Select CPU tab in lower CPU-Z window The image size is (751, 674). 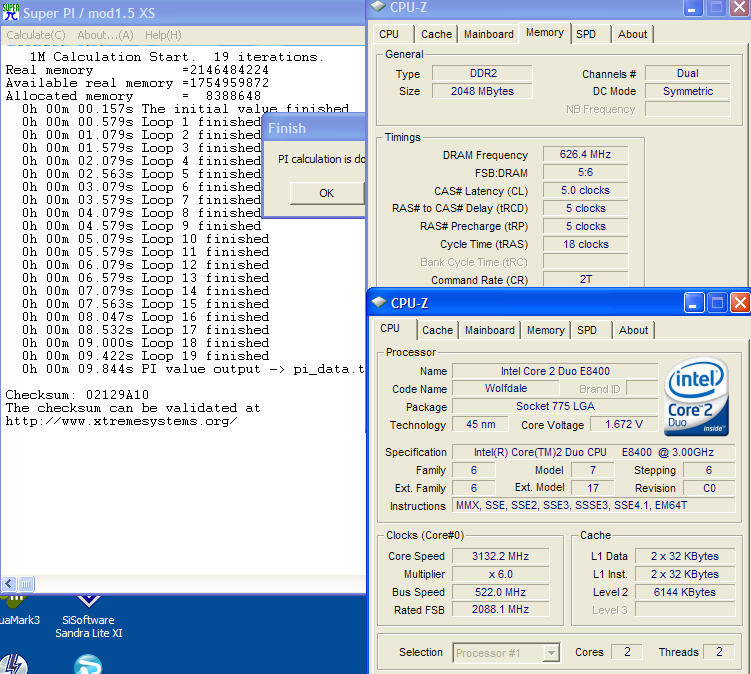click(390, 329)
